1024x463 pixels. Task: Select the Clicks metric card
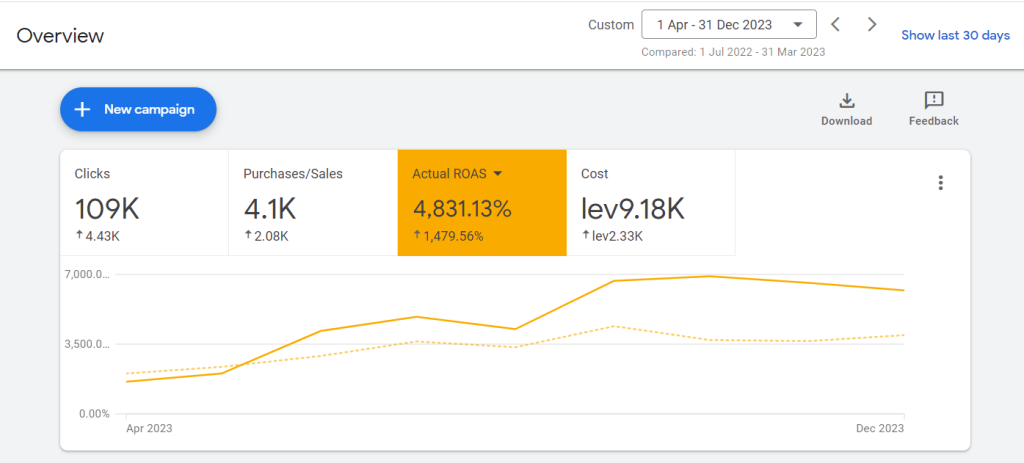pyautogui.click(x=144, y=202)
